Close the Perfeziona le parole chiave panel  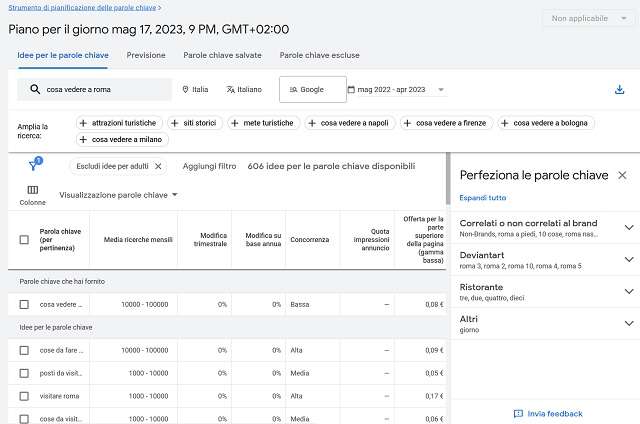tap(622, 175)
